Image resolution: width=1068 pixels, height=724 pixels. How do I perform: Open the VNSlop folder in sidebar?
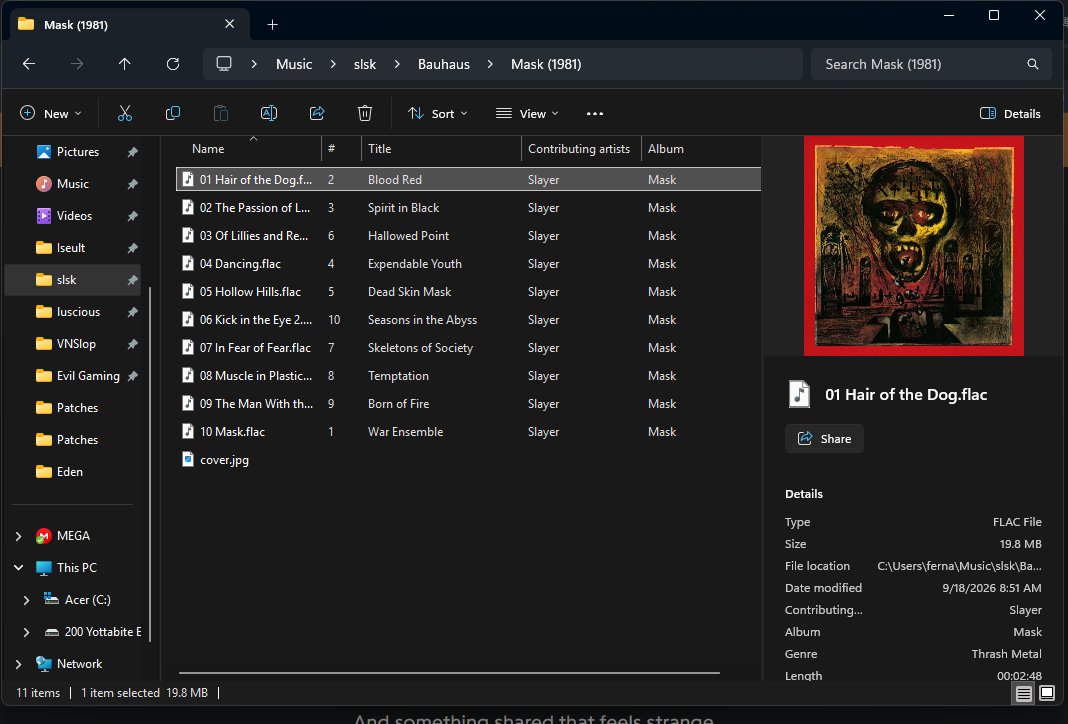pos(76,344)
